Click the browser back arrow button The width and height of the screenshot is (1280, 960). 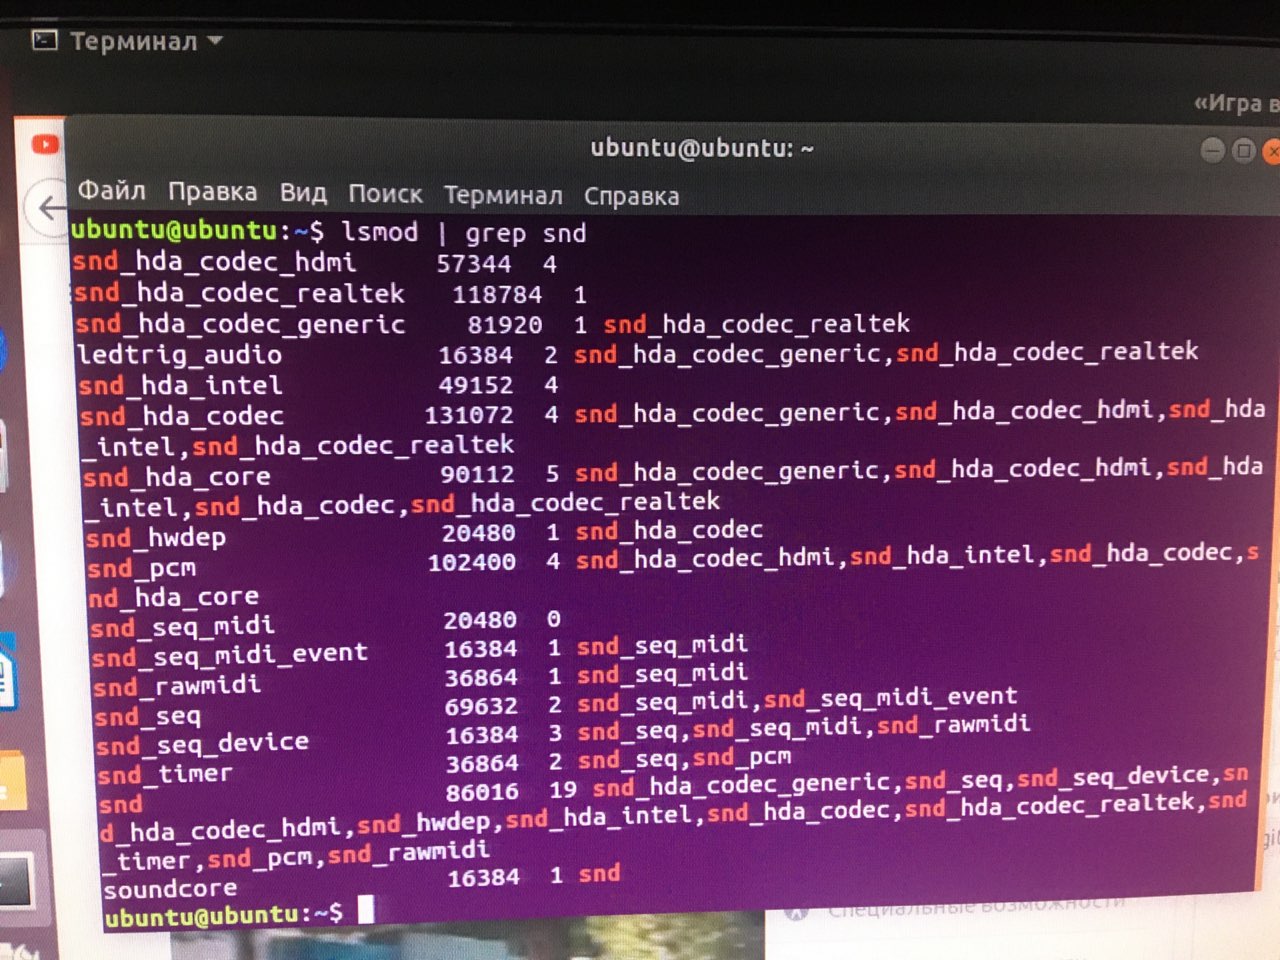(x=47, y=208)
